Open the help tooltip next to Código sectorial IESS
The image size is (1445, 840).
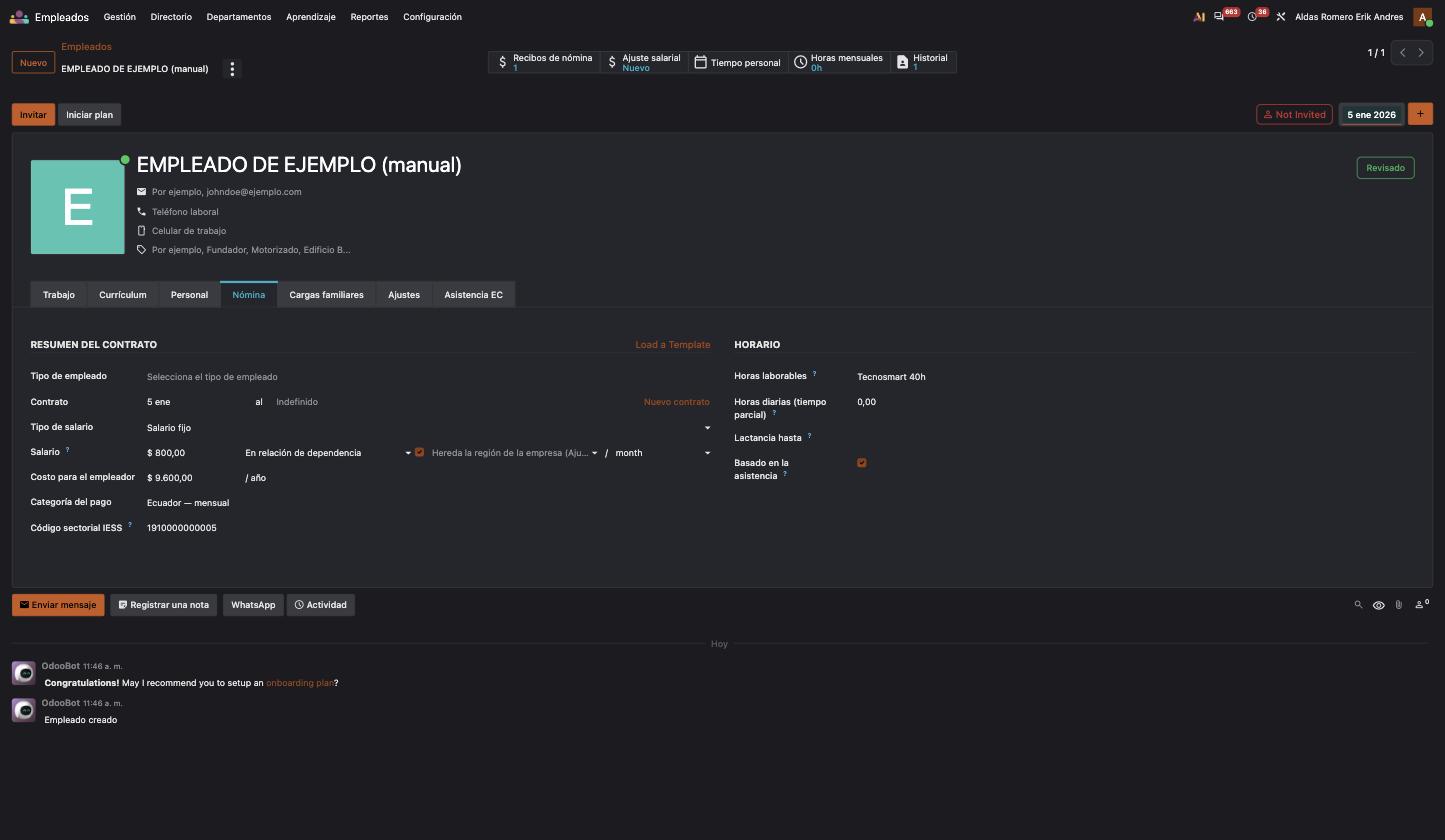tap(130, 525)
